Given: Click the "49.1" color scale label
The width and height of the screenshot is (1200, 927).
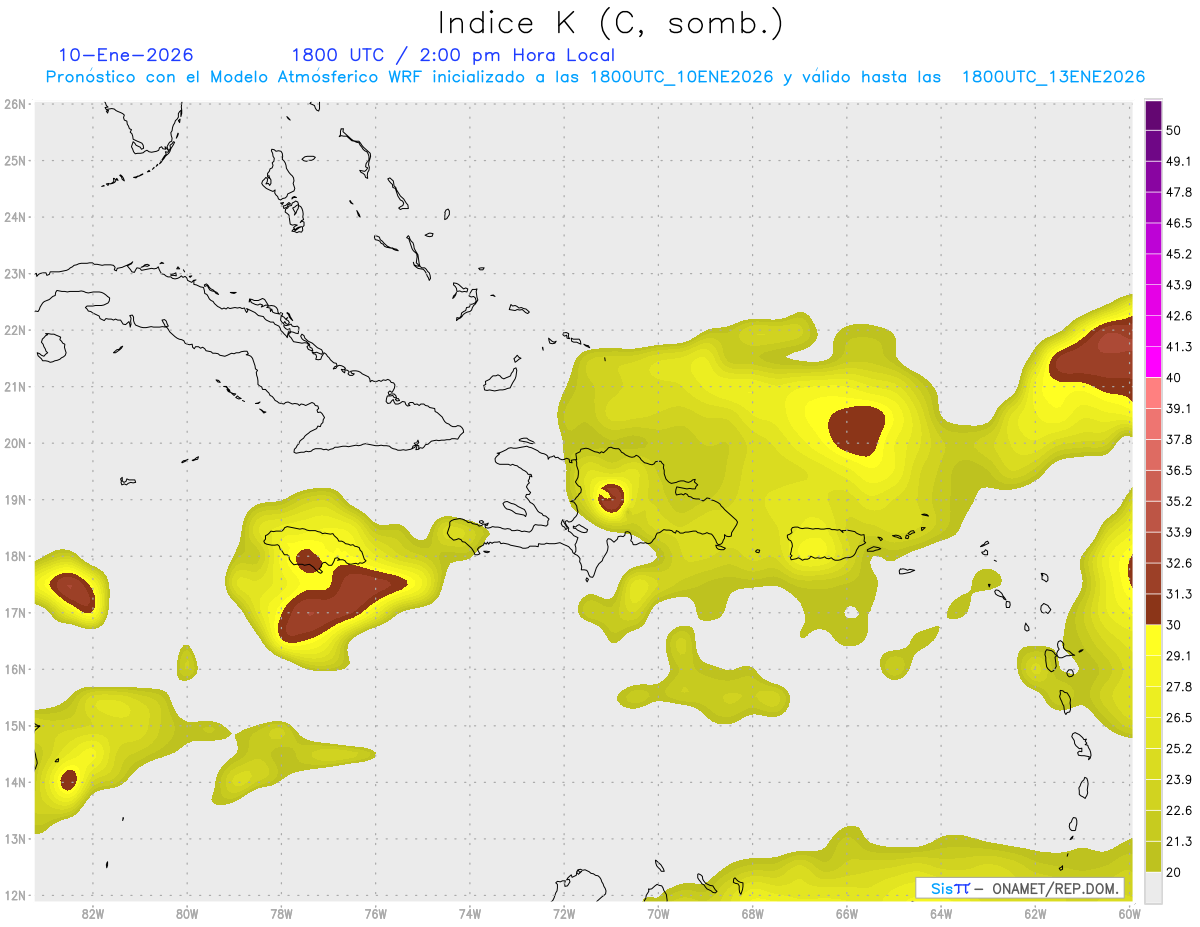Looking at the screenshot, I should (1178, 161).
